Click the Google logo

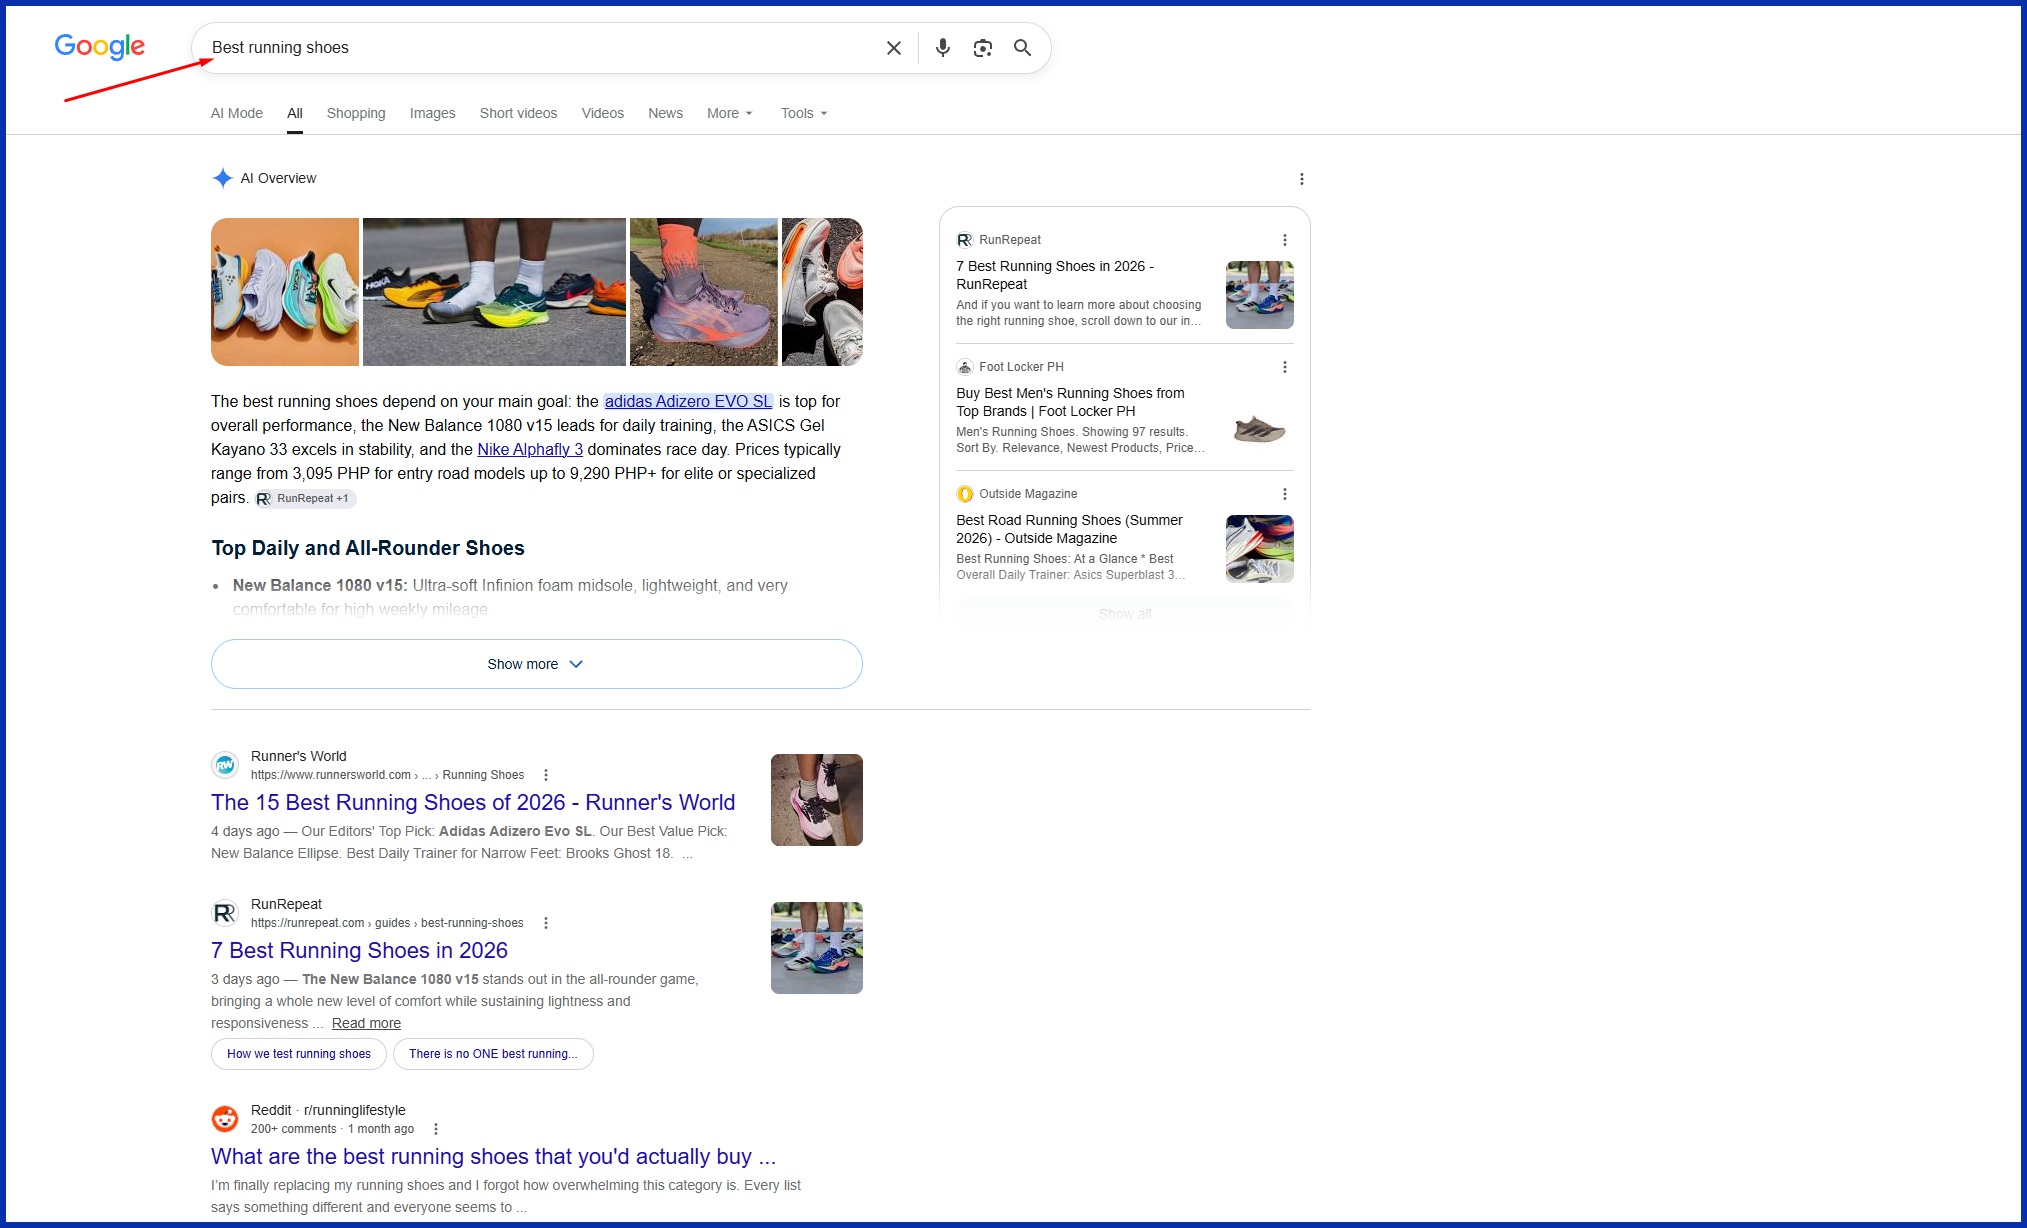[x=99, y=46]
